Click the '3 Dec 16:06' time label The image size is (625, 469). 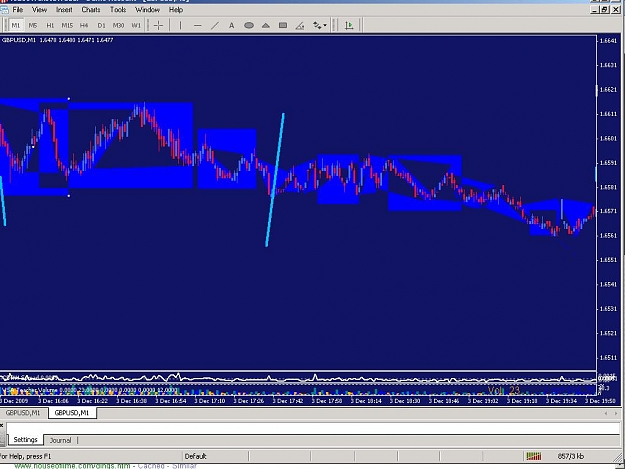tap(53, 401)
